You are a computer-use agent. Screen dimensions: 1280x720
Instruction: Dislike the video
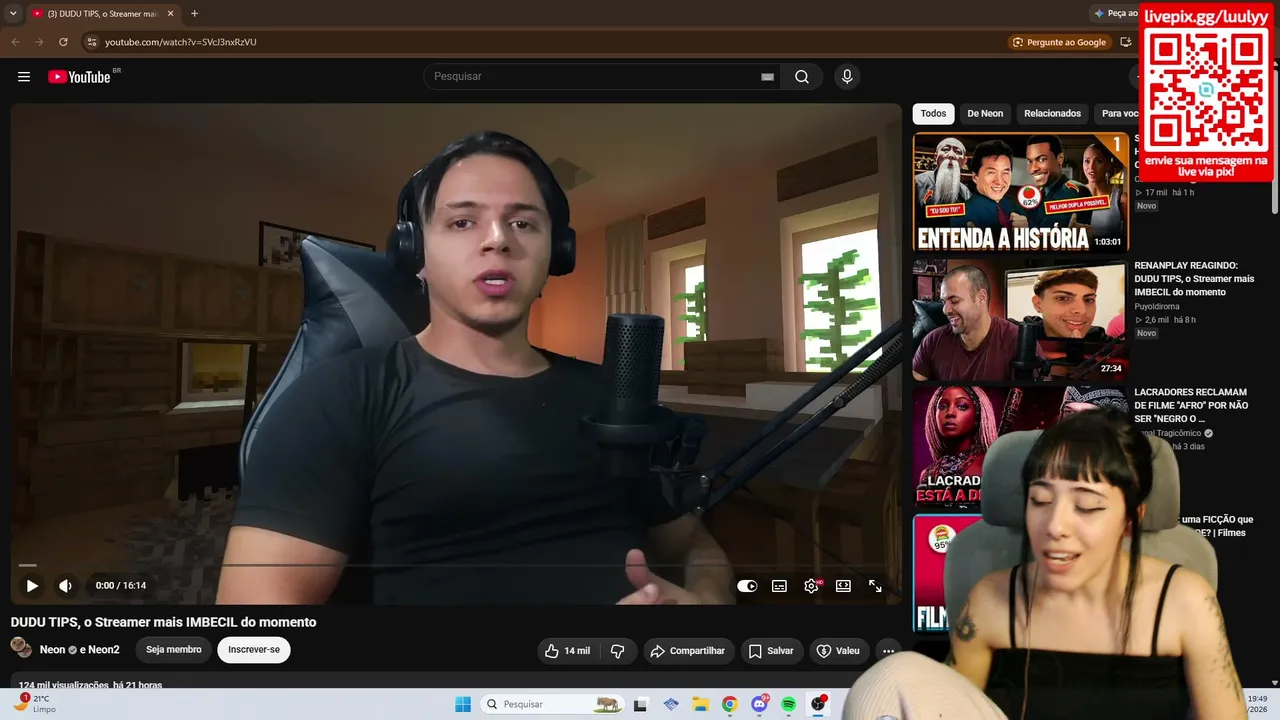click(618, 651)
